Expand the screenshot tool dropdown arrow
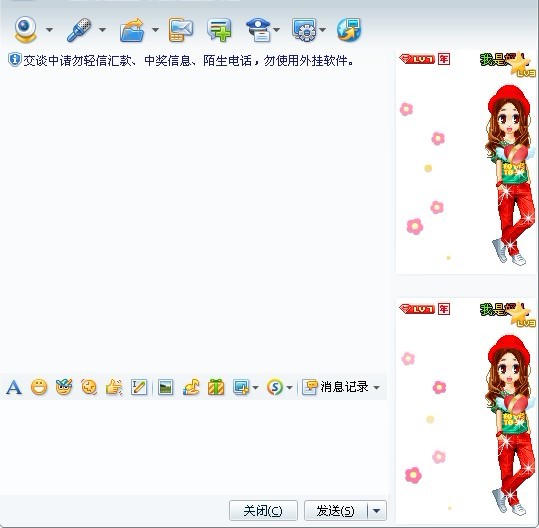This screenshot has height=528, width=539. click(255, 388)
